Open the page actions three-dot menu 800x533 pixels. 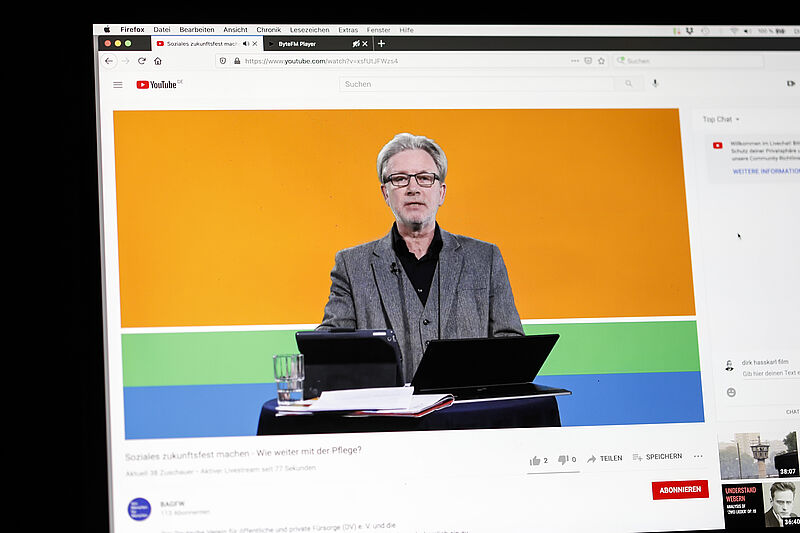575,61
